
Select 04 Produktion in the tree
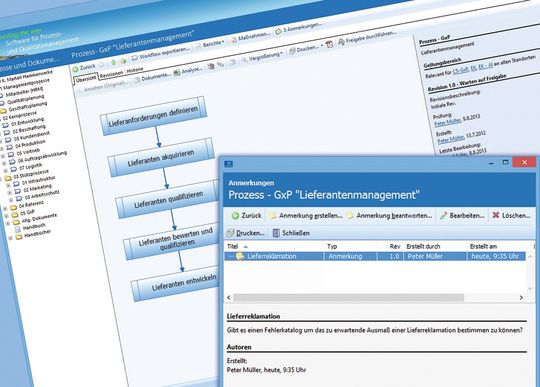click(x=30, y=144)
